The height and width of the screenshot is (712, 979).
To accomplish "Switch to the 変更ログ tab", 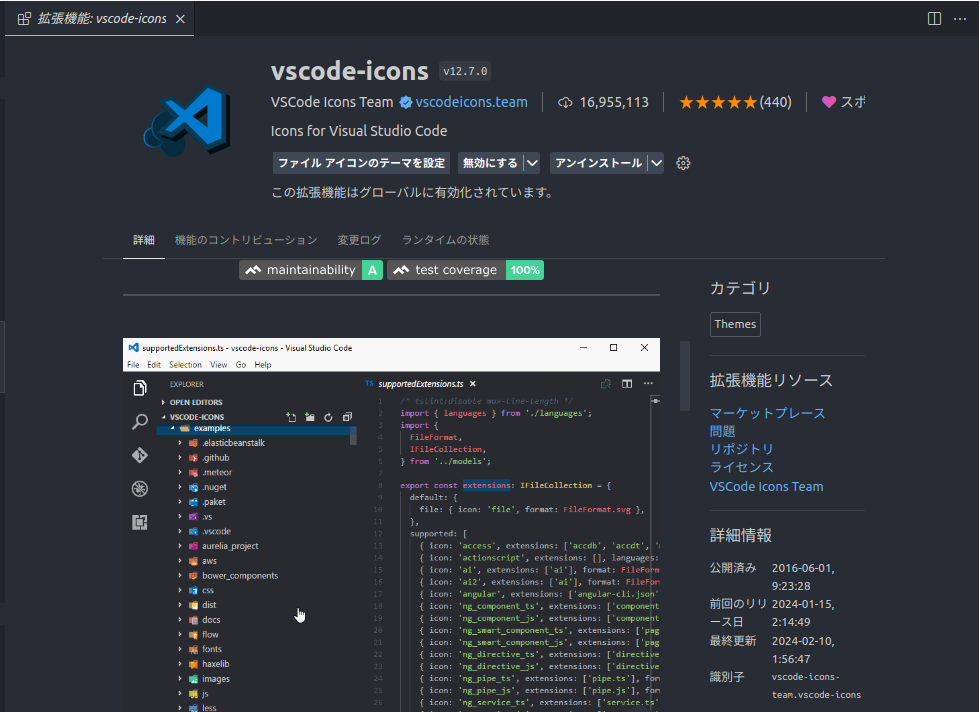I will [359, 240].
